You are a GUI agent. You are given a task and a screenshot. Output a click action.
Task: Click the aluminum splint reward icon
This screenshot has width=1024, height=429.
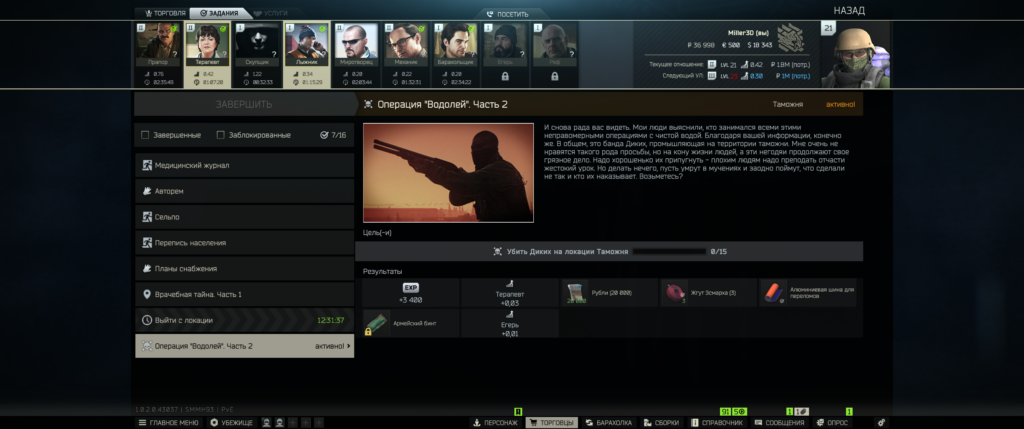pyautogui.click(x=775, y=293)
